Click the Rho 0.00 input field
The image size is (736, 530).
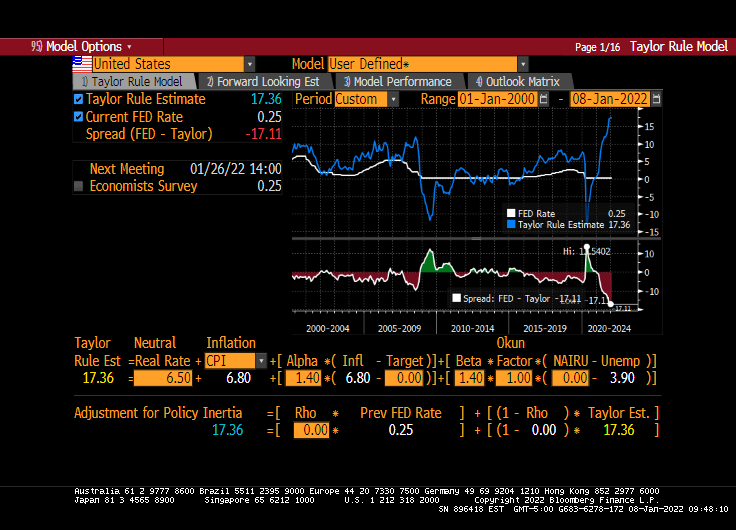click(x=313, y=430)
